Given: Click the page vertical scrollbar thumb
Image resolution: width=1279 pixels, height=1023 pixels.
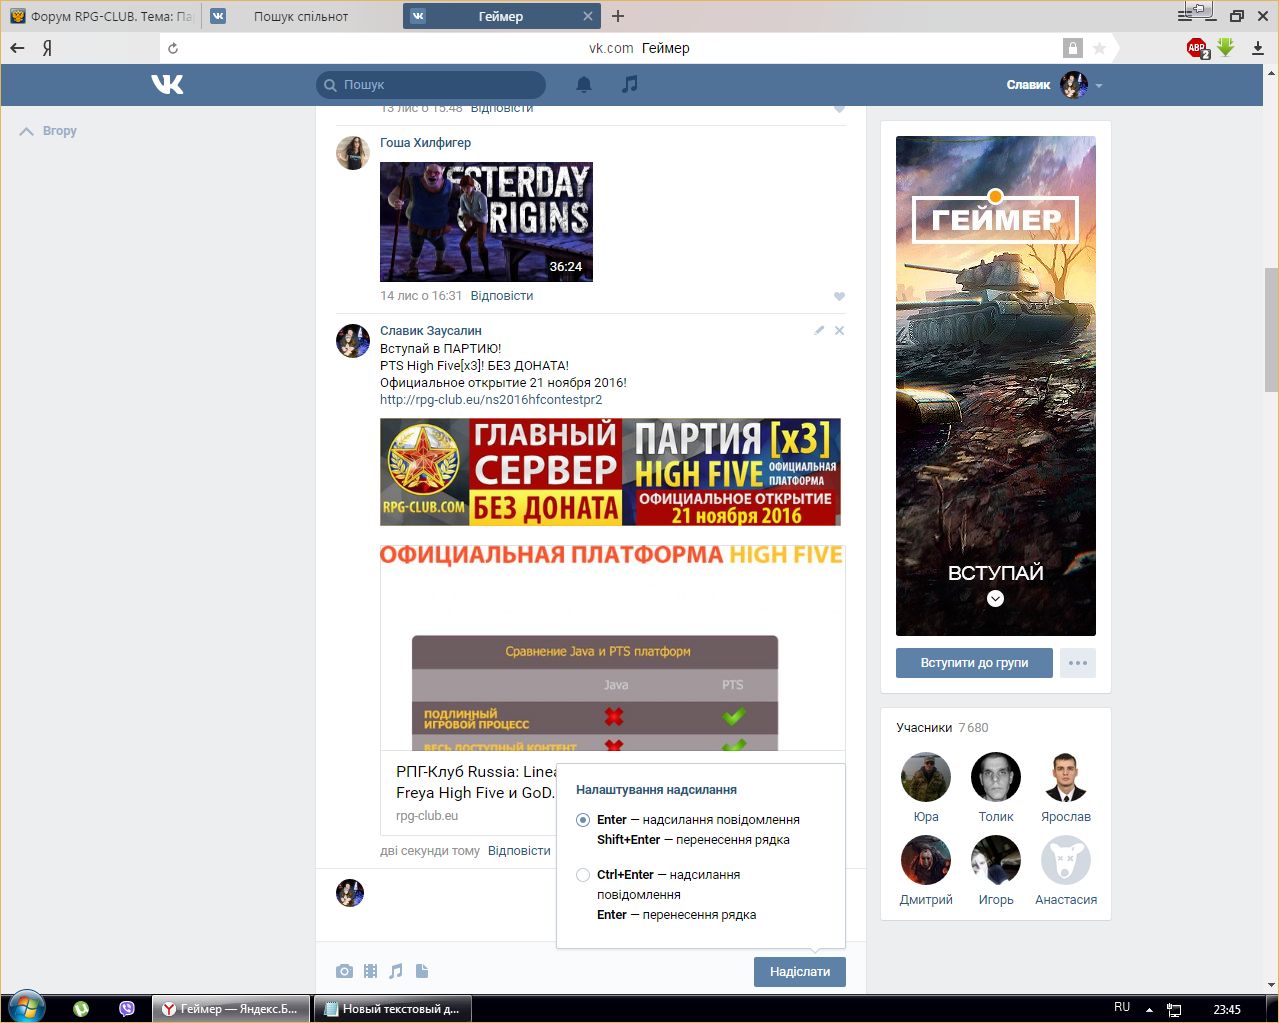Looking at the screenshot, I should click(x=1271, y=330).
